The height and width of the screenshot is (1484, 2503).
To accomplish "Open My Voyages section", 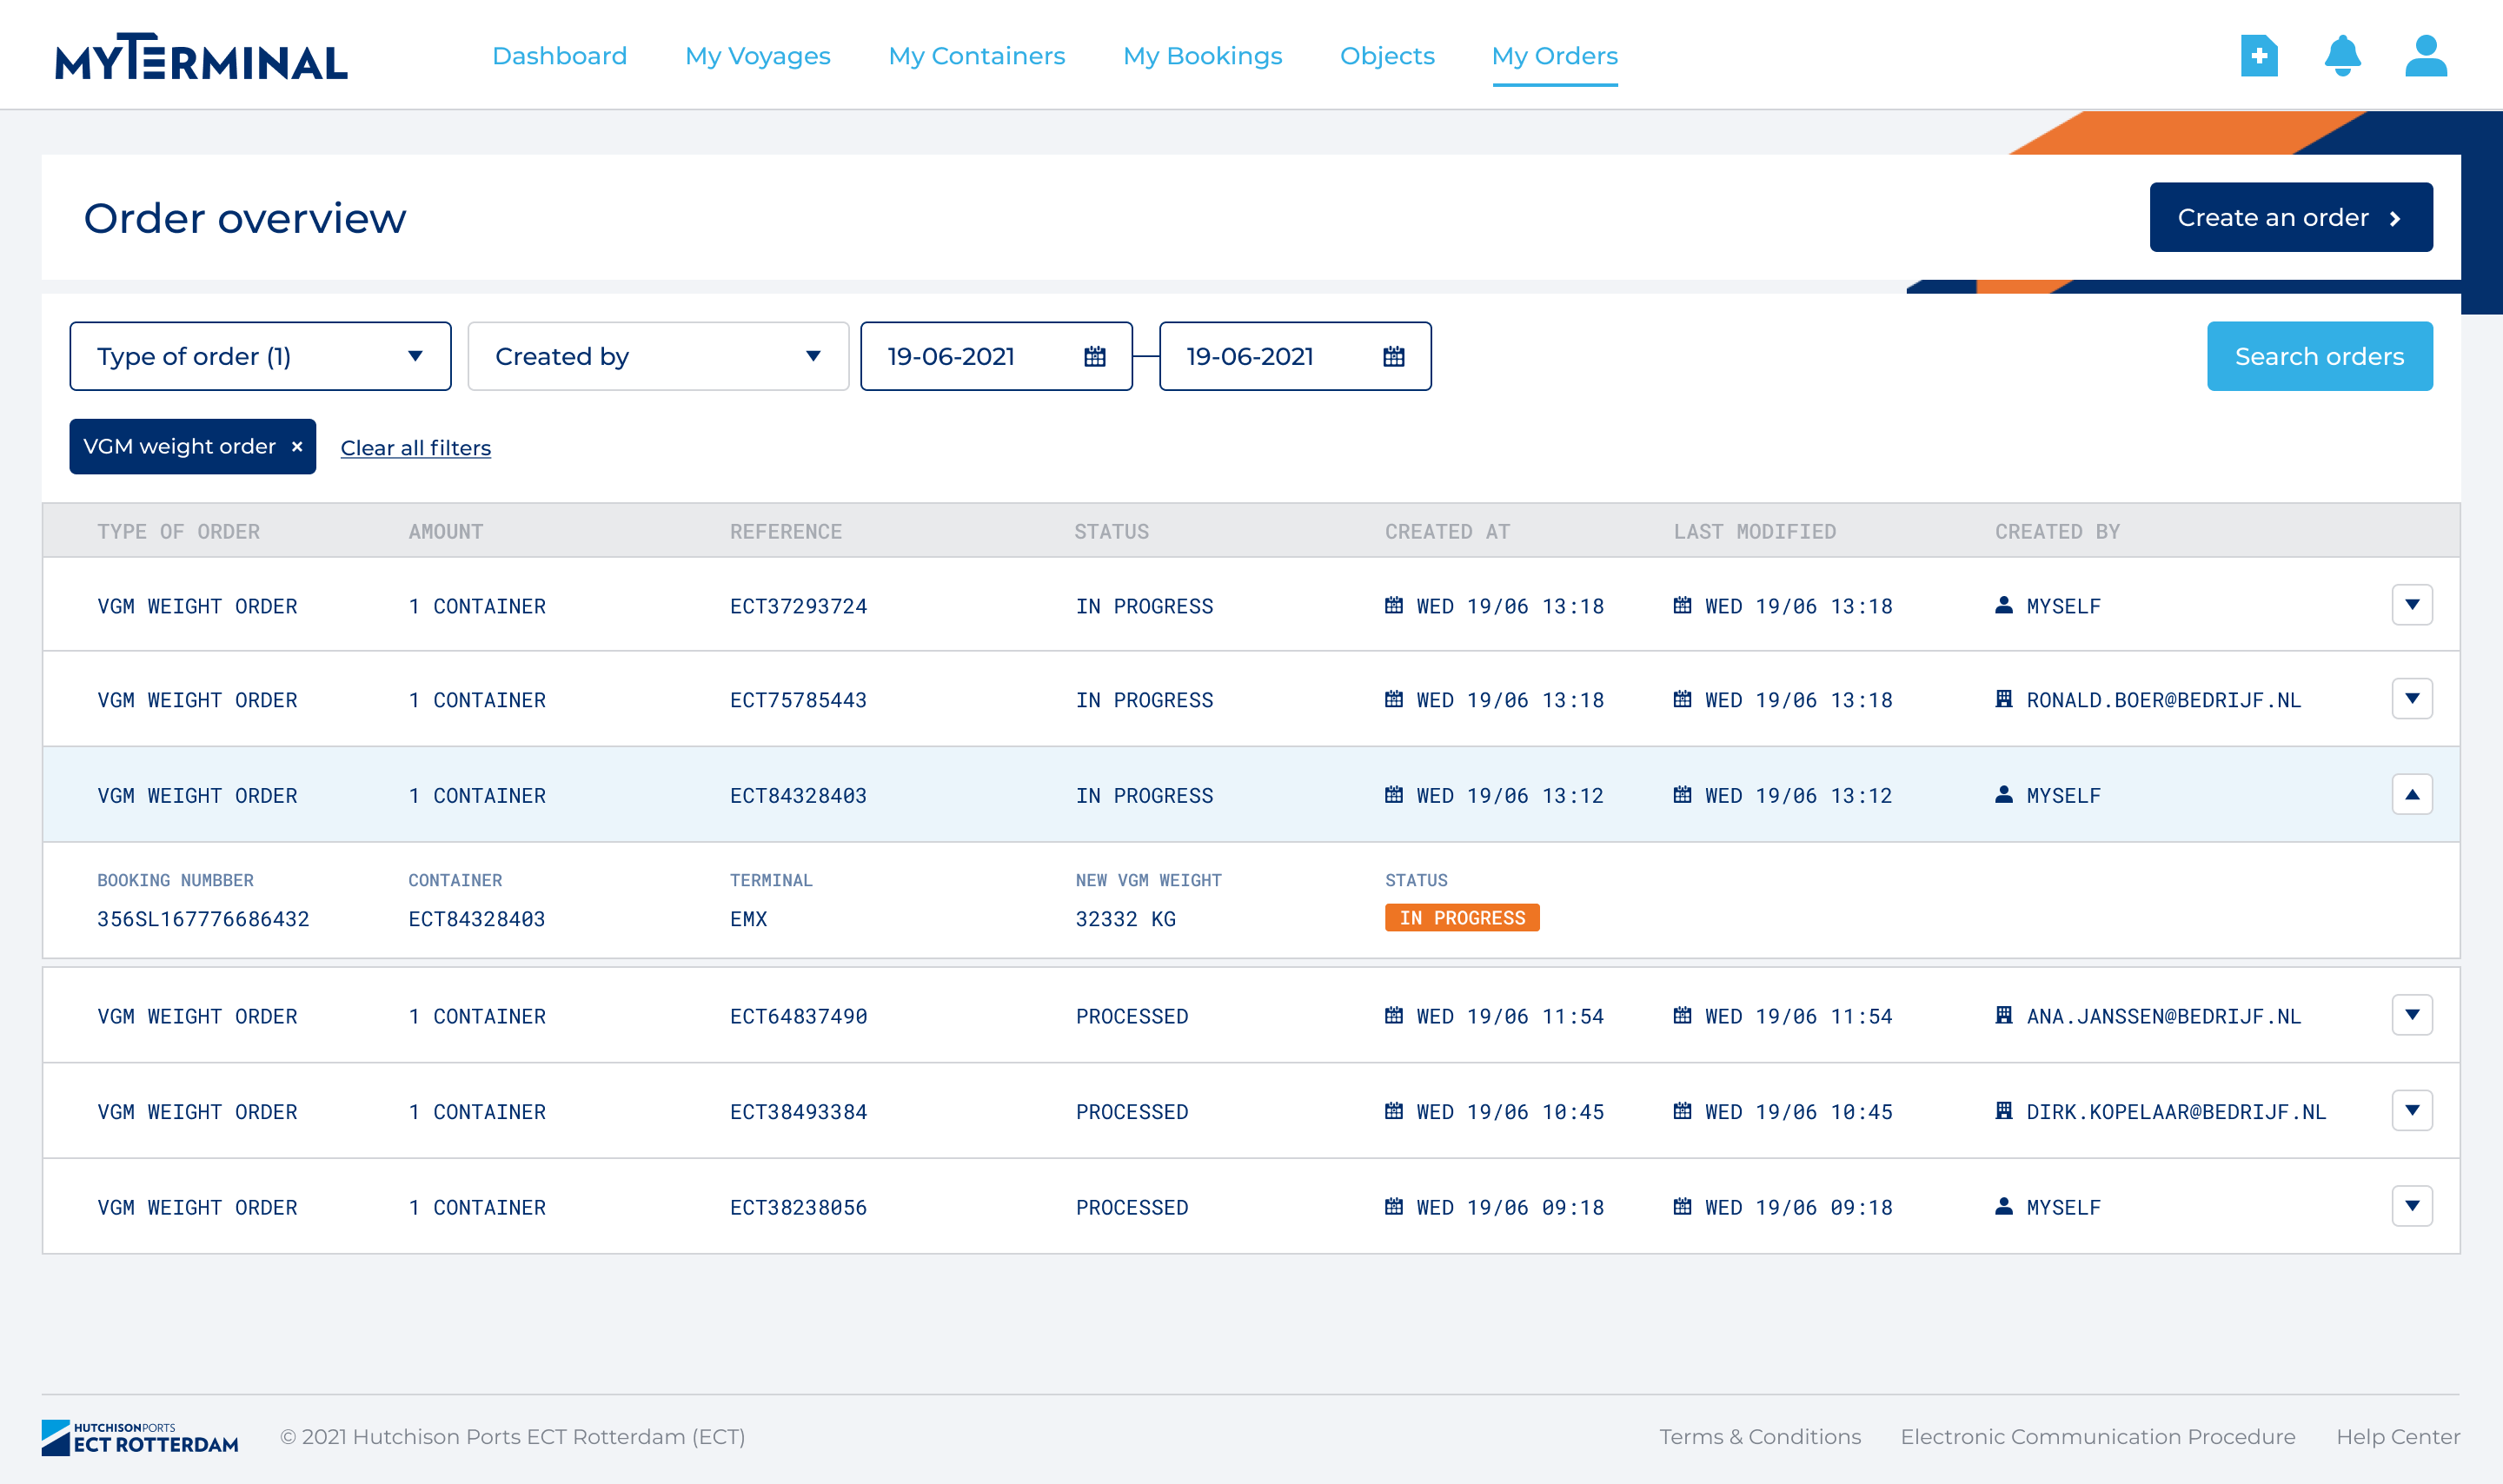I will click(757, 56).
